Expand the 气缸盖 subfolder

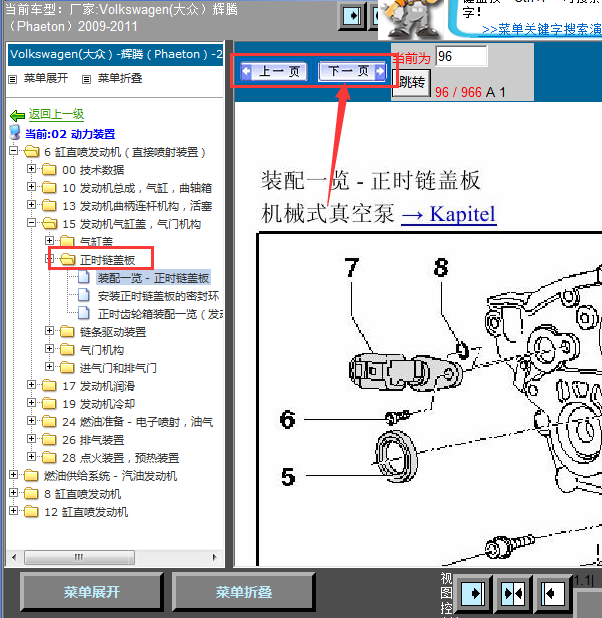[x=49, y=240]
